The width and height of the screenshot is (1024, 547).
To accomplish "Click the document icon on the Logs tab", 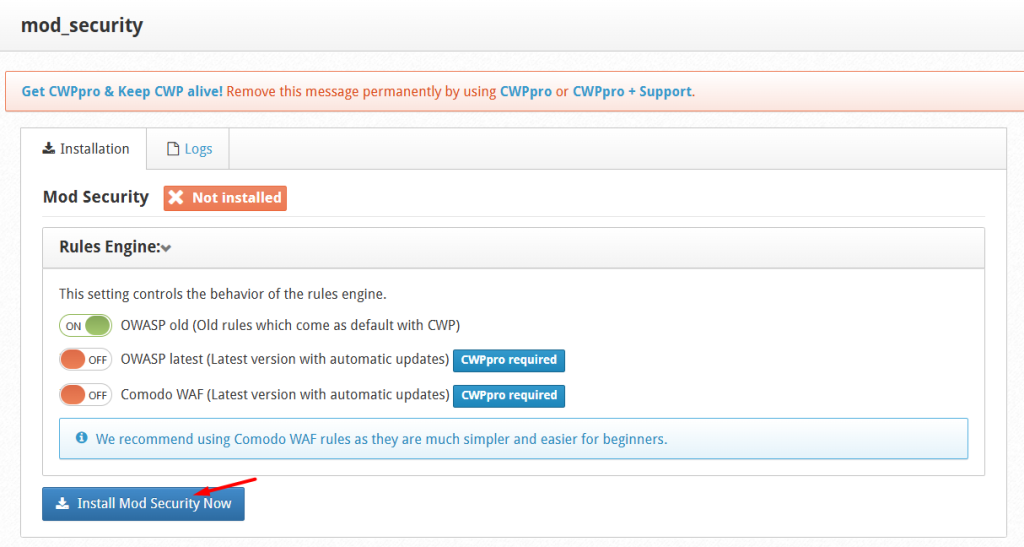I will coord(173,149).
